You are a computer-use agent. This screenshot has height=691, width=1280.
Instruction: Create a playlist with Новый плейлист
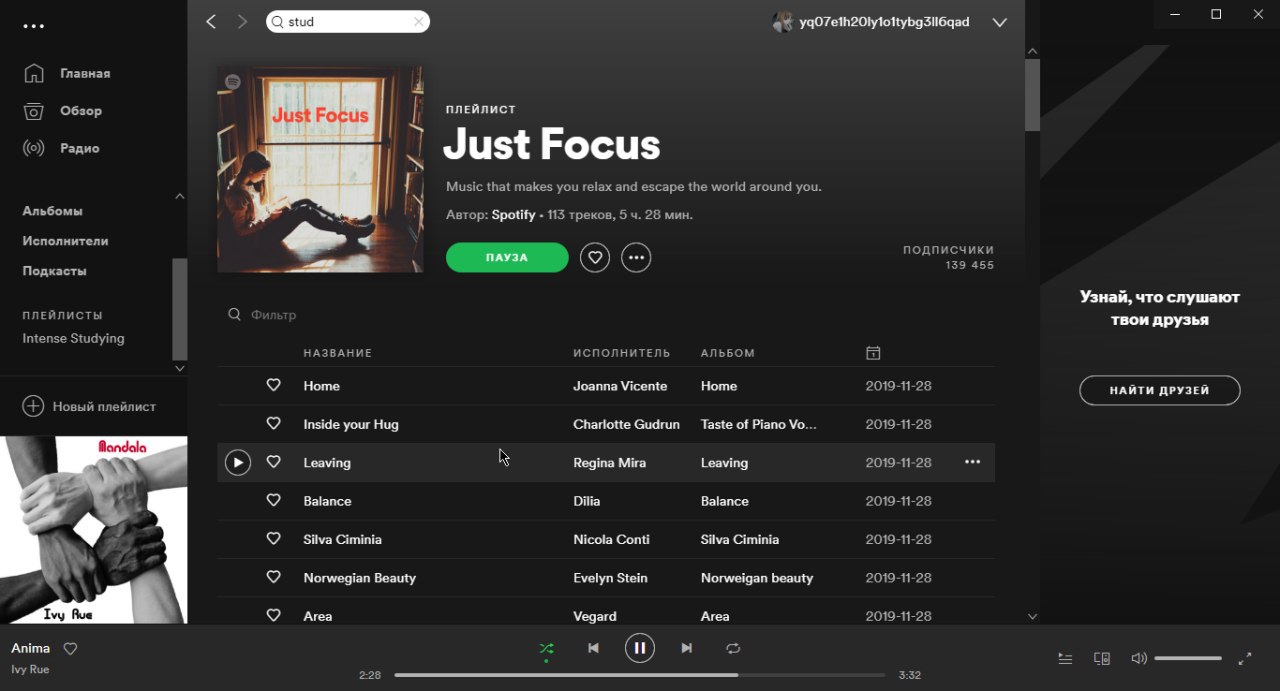click(90, 406)
